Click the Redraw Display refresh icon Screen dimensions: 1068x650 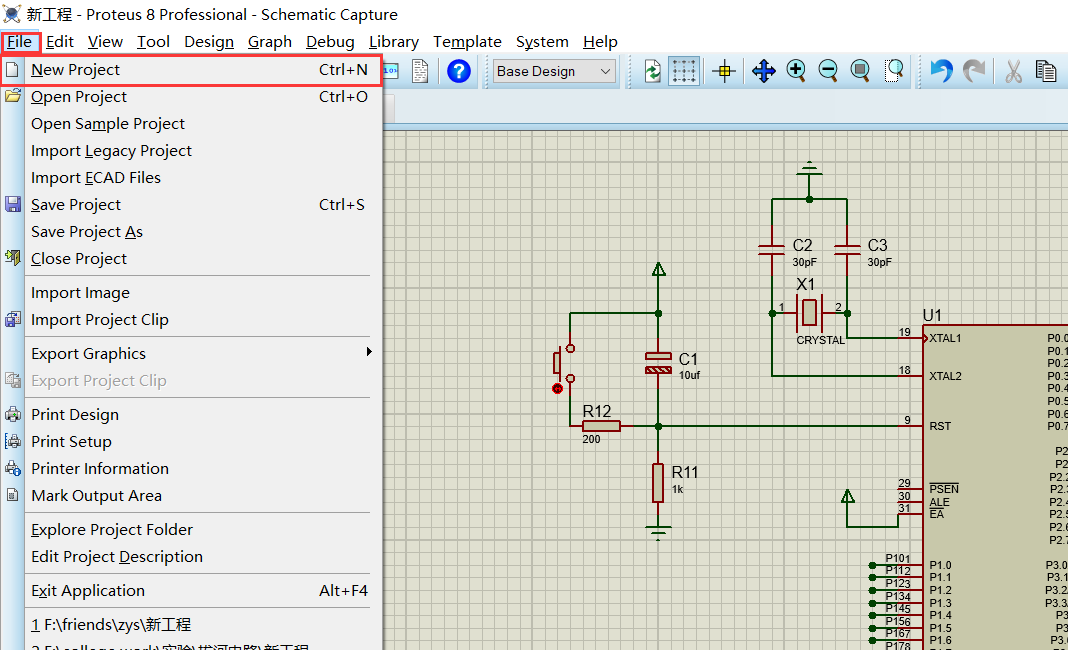(x=653, y=71)
